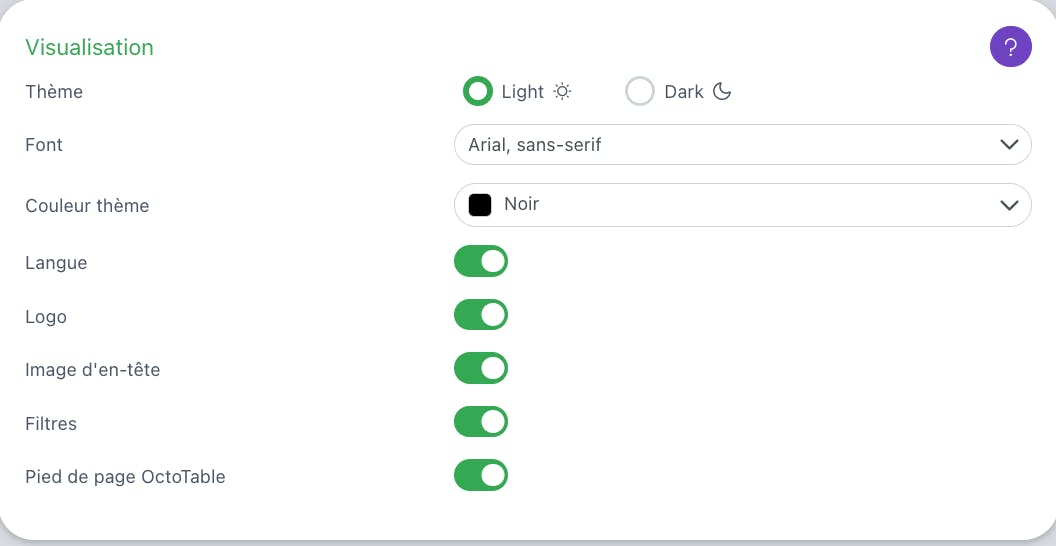The image size is (1056, 546).
Task: Click the Visualisation section heading
Action: coord(89,47)
